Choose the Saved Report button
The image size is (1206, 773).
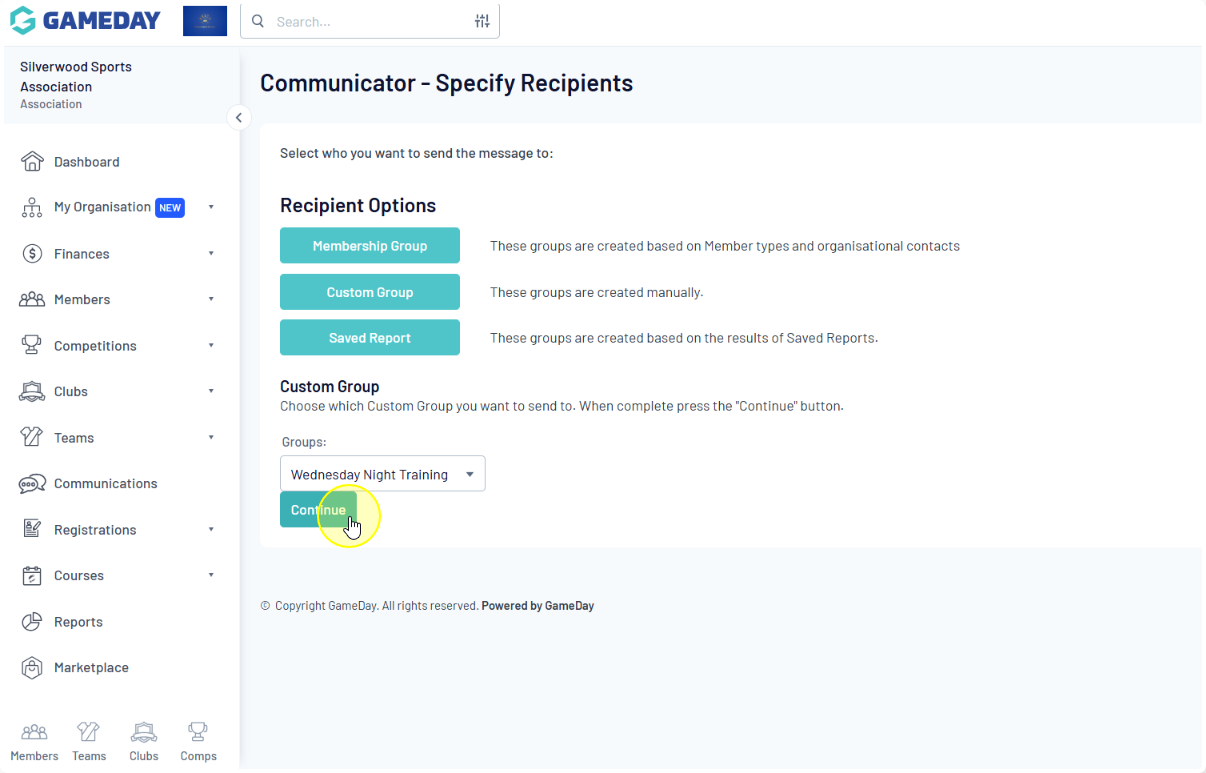[370, 338]
